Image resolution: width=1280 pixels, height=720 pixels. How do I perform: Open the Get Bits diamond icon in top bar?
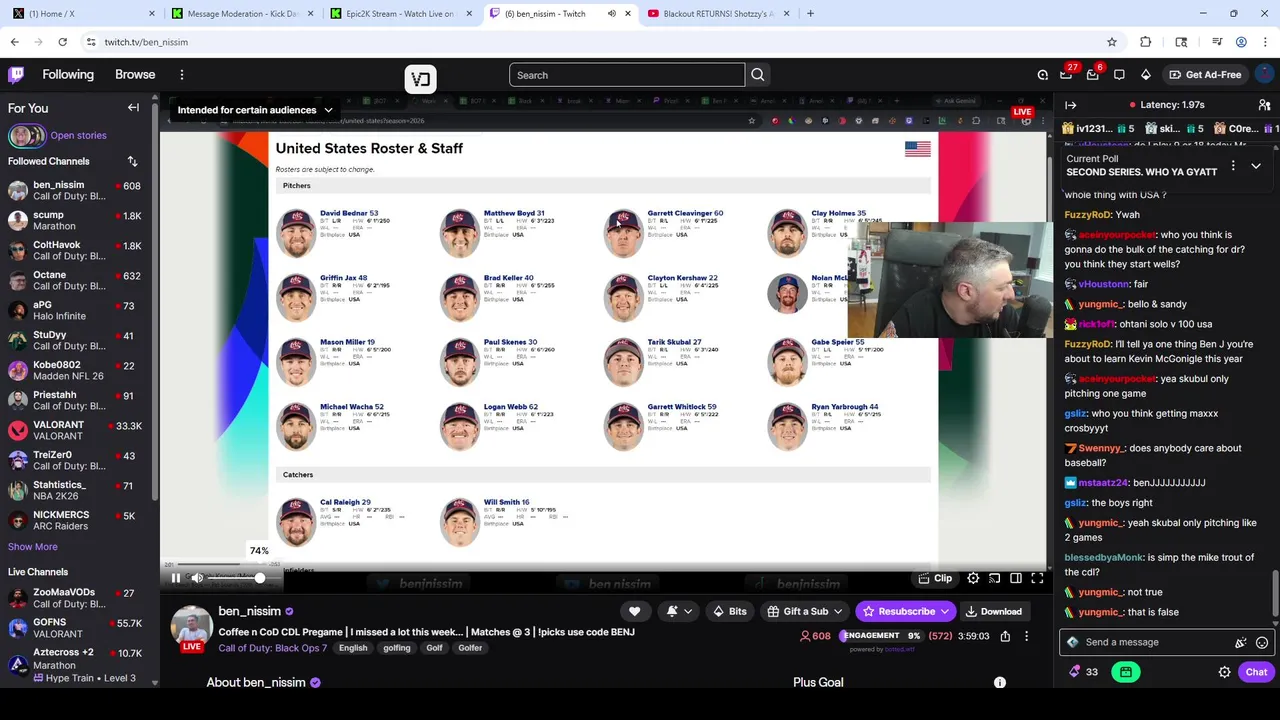(x=1146, y=74)
